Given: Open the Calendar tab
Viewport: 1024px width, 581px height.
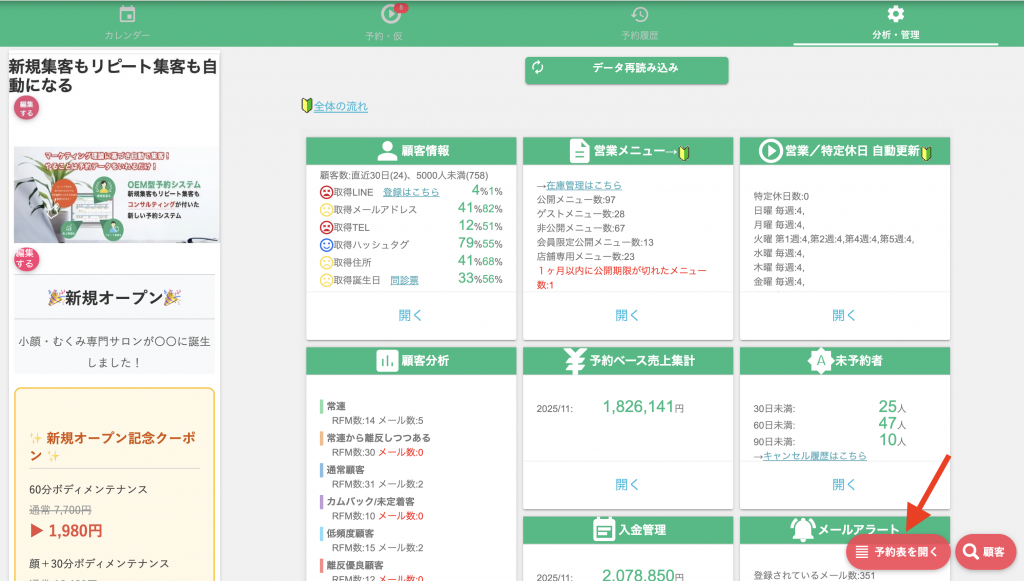Looking at the screenshot, I should (127, 22).
